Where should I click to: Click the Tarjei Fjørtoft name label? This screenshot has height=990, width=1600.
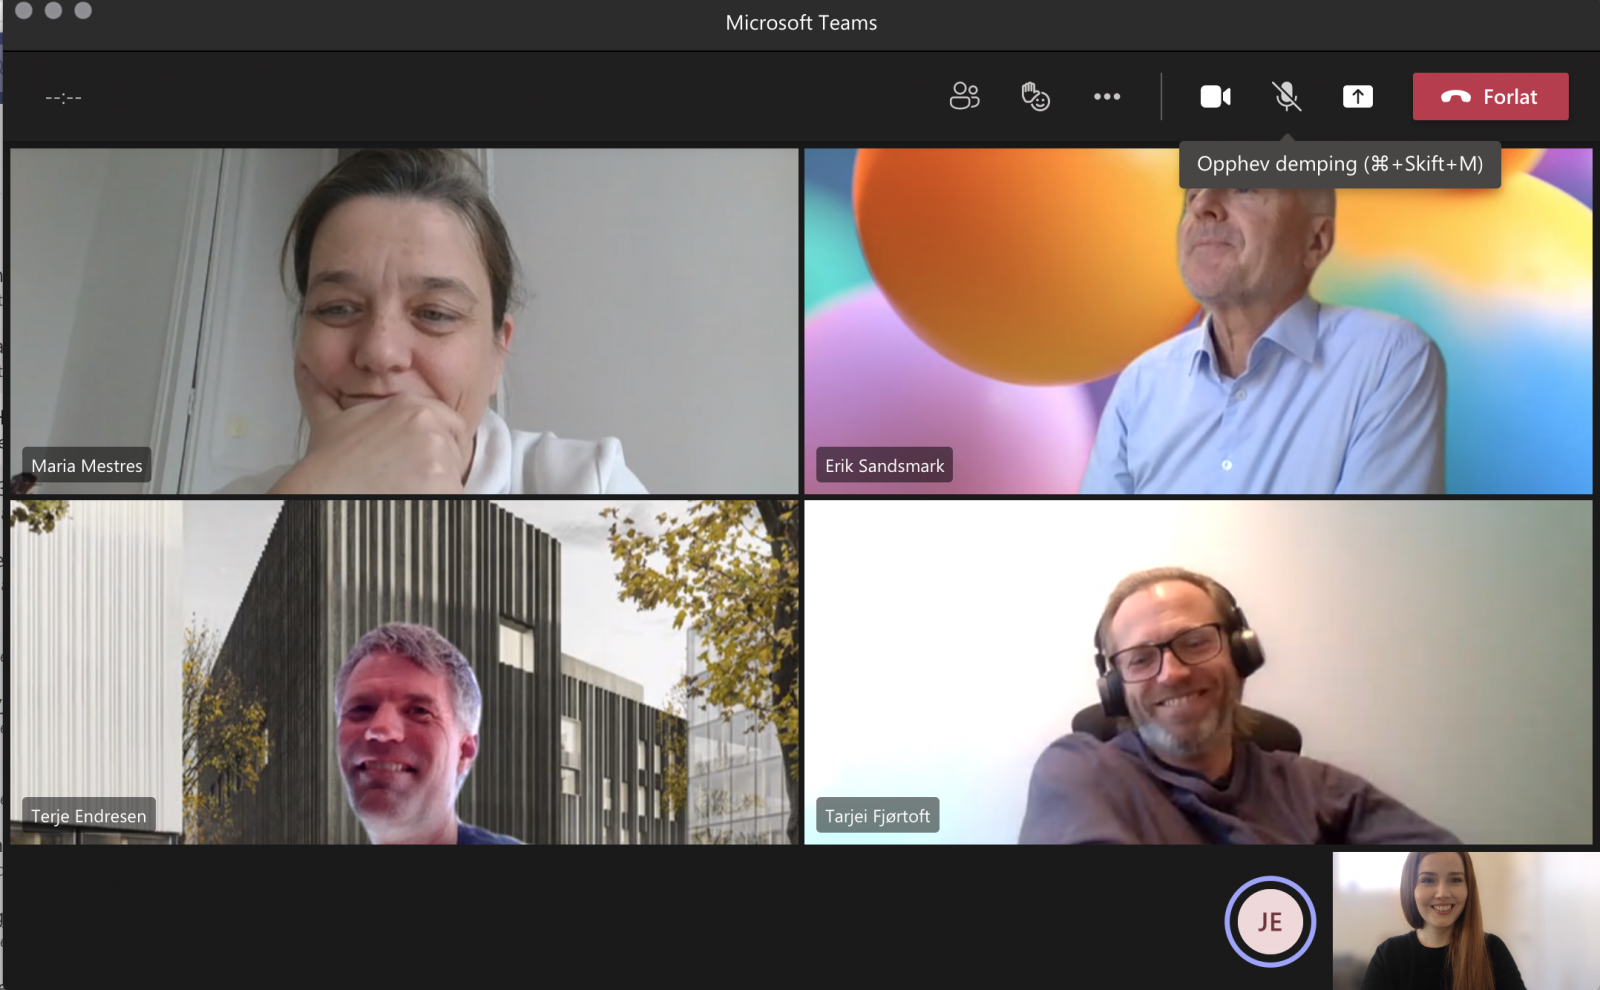pyautogui.click(x=877, y=815)
